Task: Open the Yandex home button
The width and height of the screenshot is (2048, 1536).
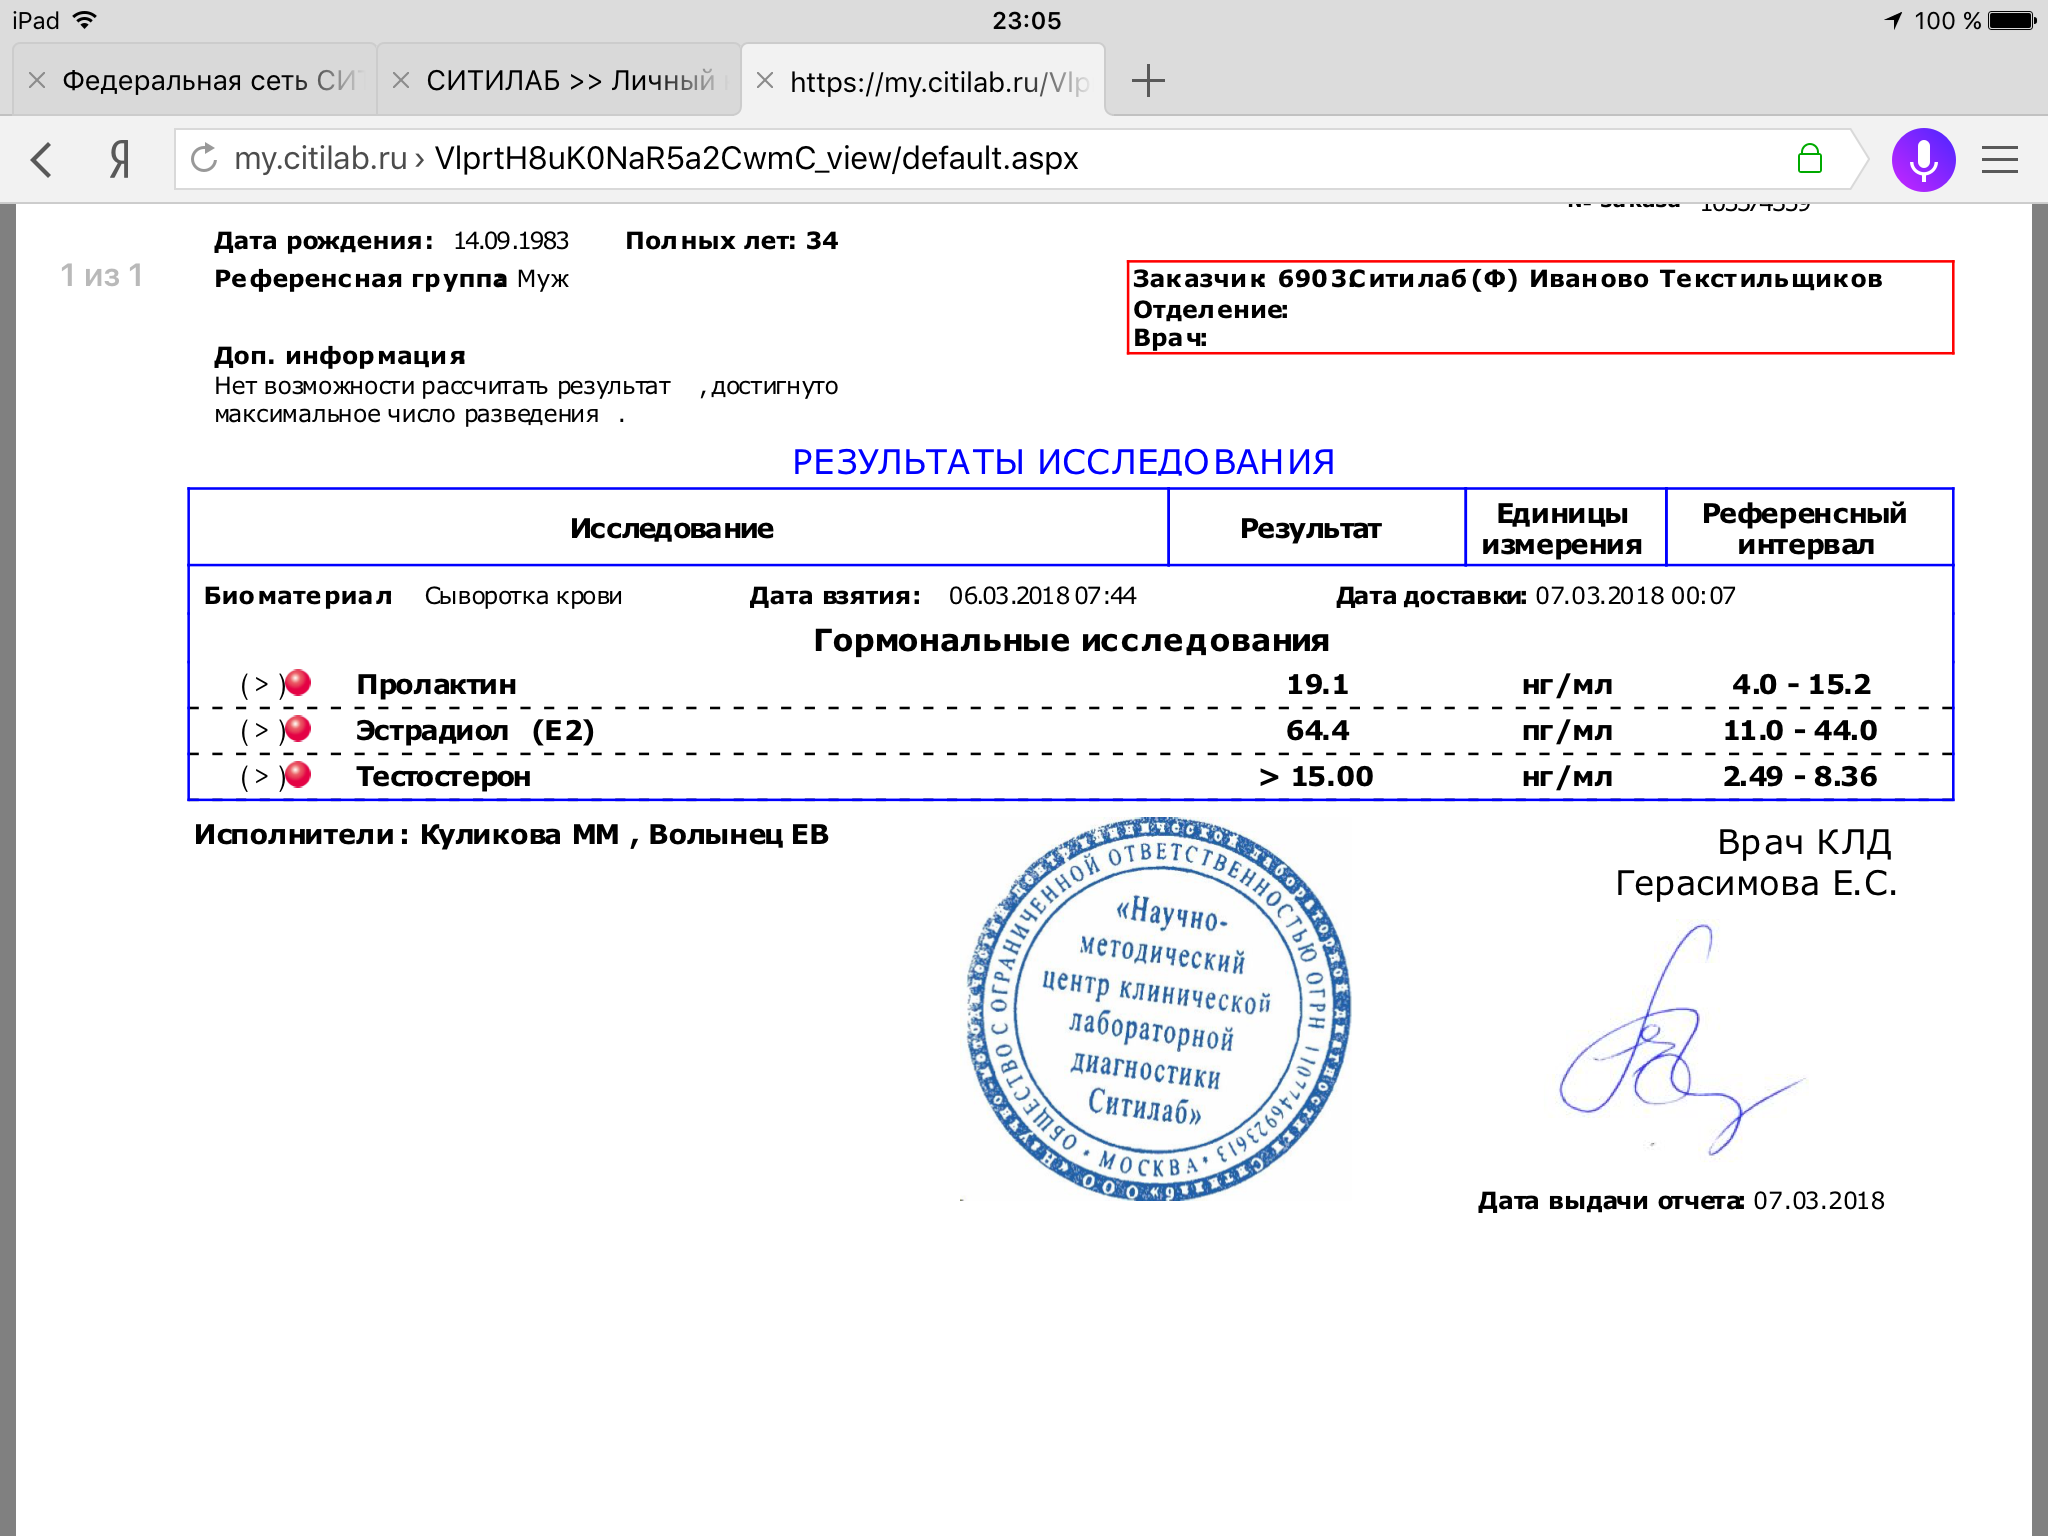Action: 119,159
